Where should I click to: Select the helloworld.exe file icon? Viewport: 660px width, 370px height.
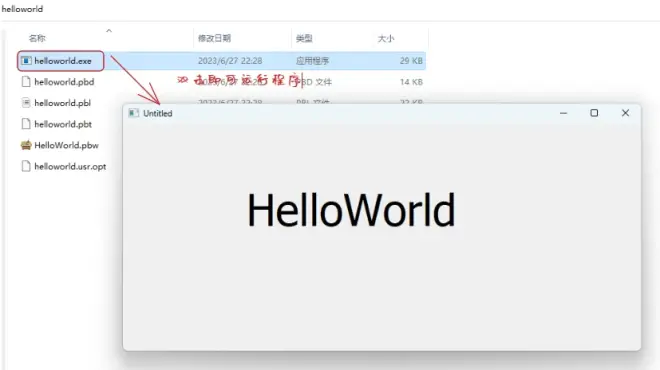point(26,61)
